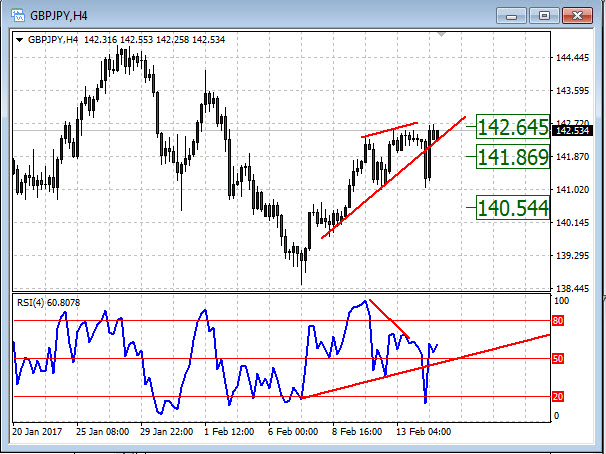The width and height of the screenshot is (606, 454).
Task: Click the 139.295 price scale value
Action: coord(571,256)
